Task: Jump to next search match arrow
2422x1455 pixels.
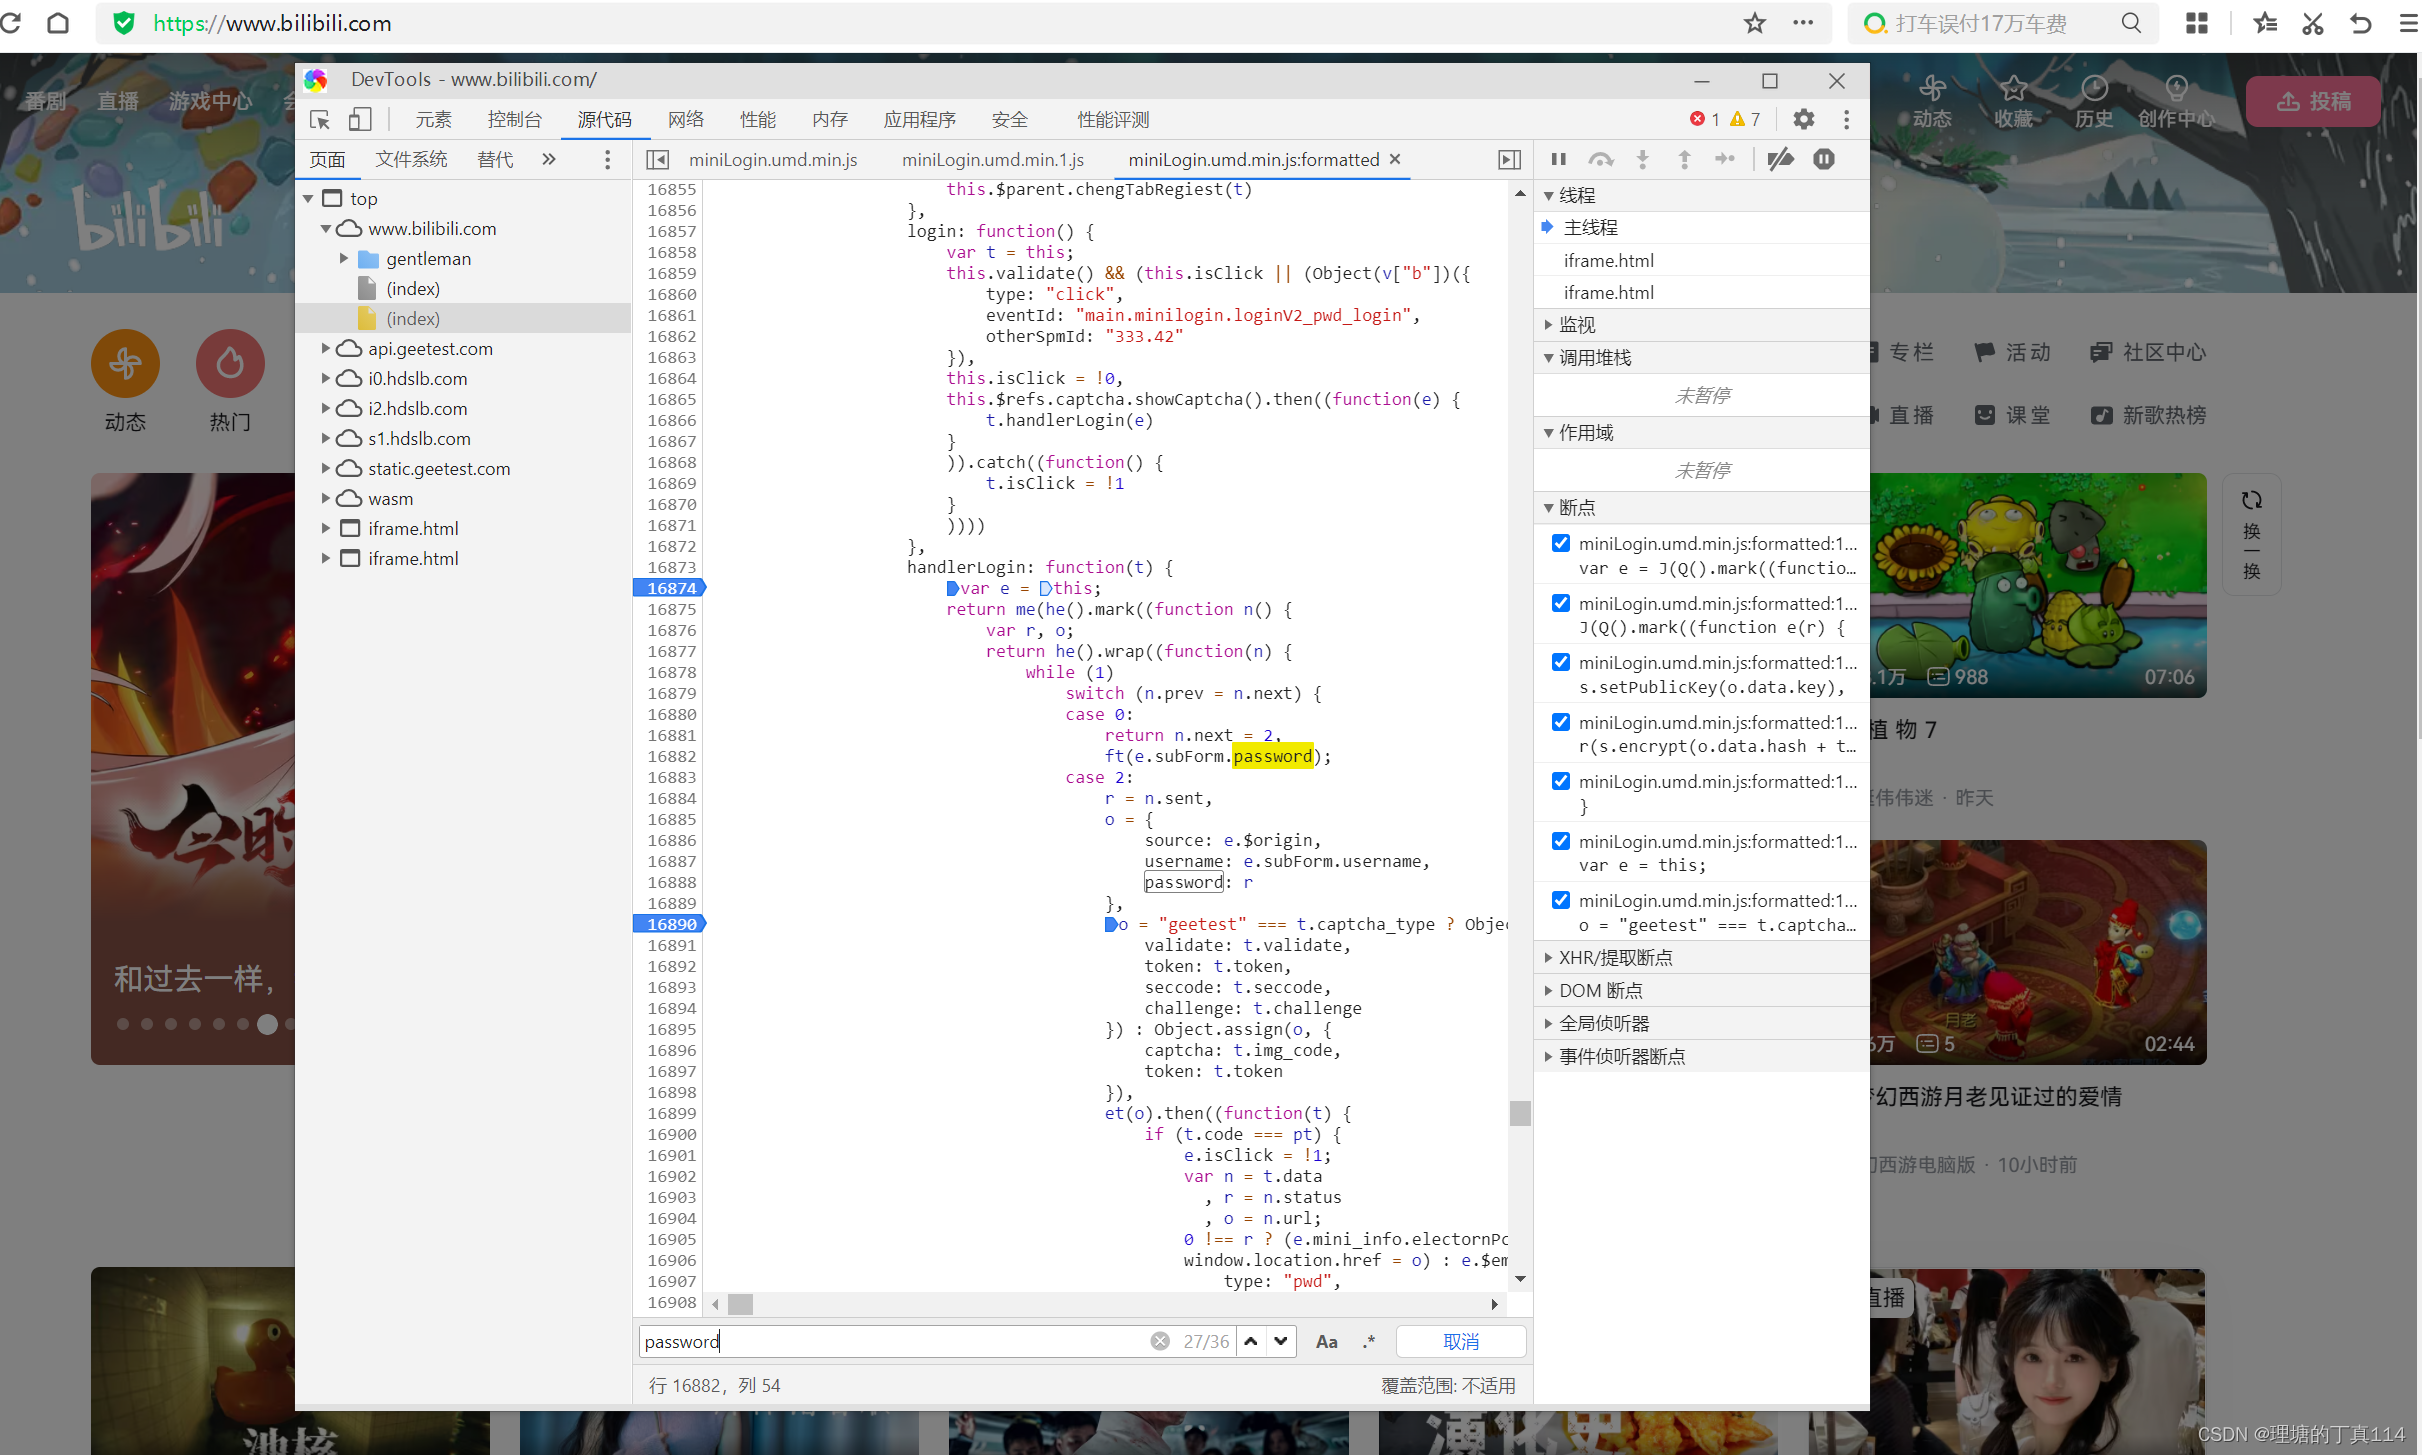Action: click(1281, 1342)
